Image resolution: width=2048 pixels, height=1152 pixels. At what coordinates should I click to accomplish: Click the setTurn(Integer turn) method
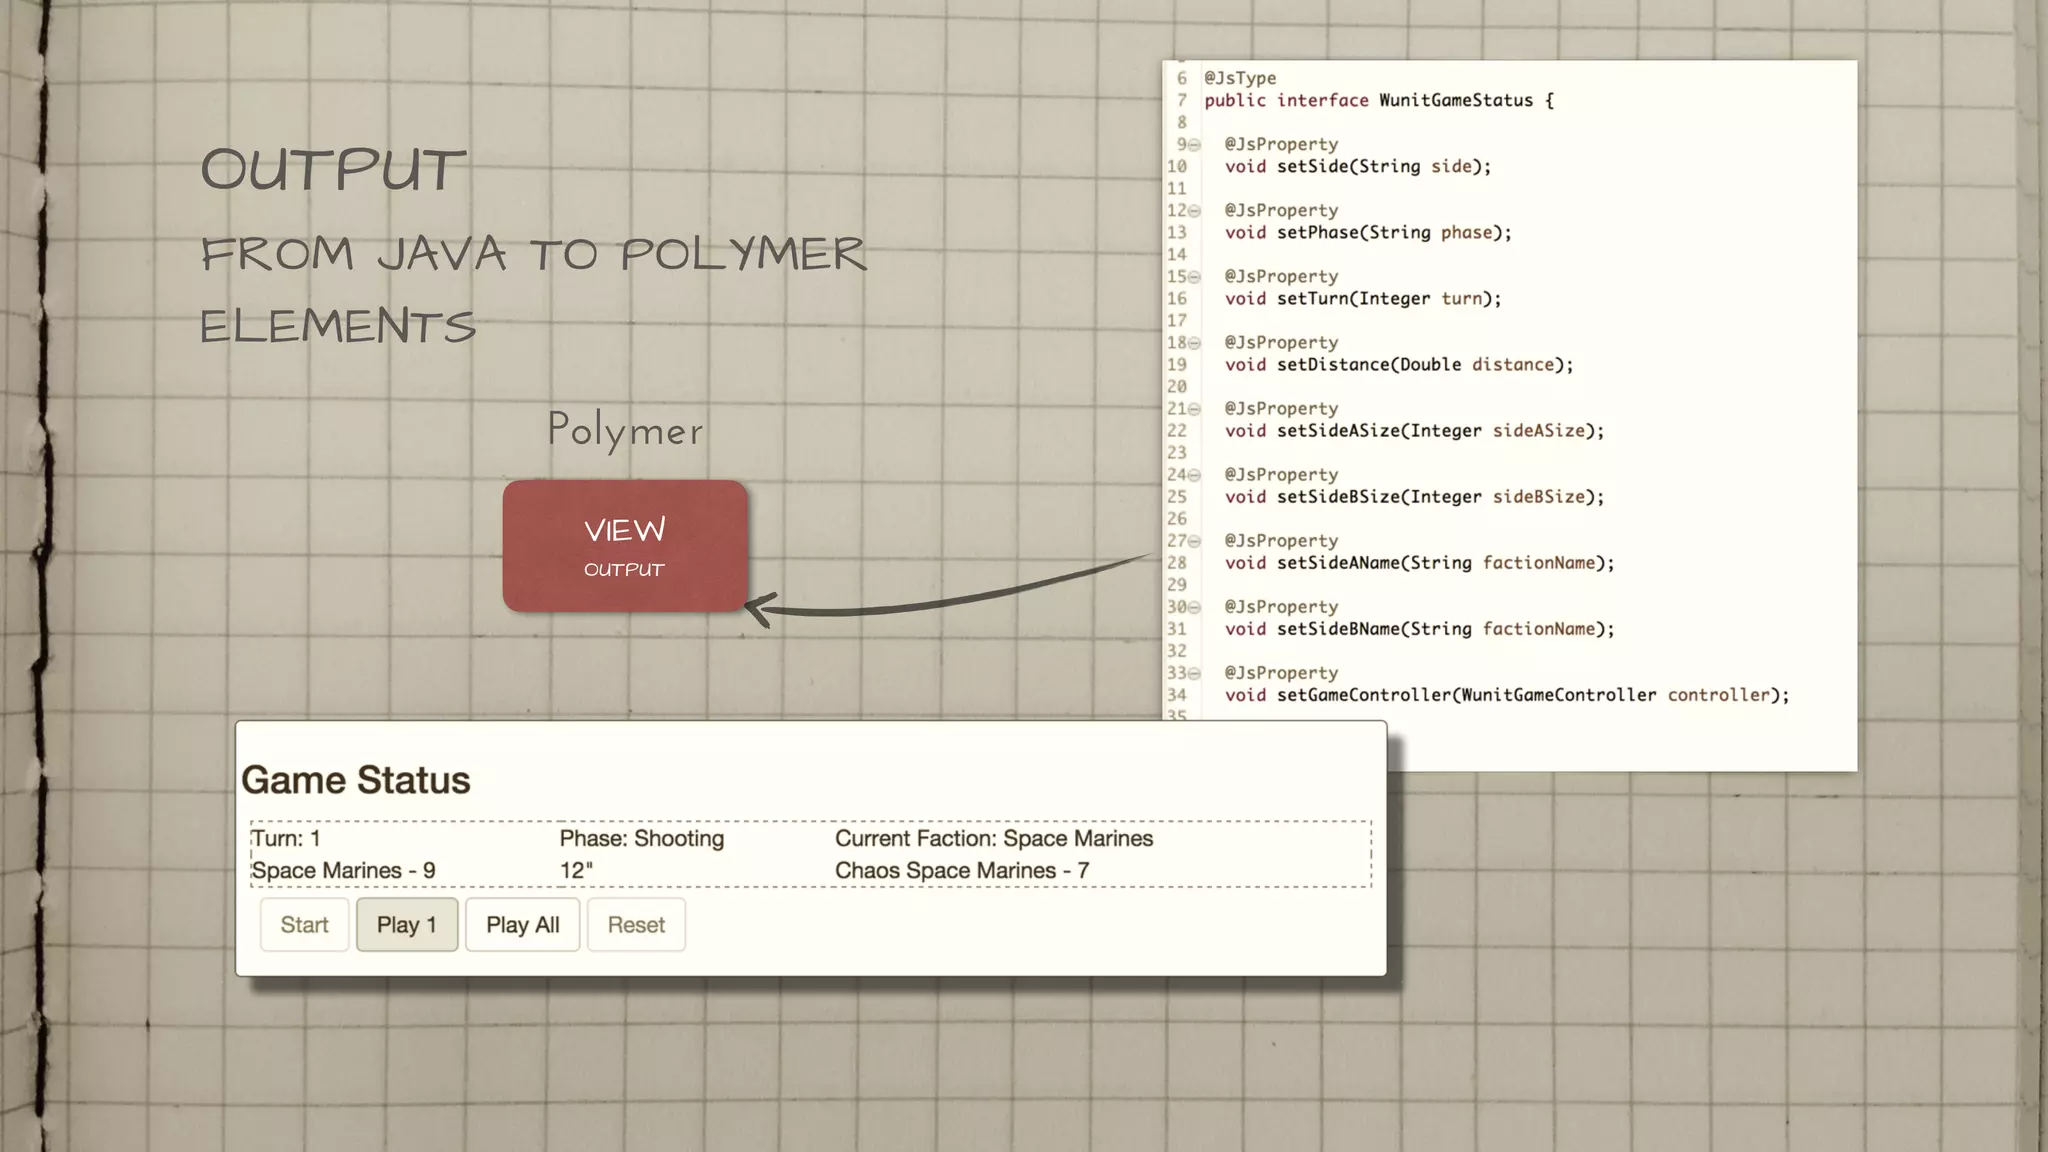(x=1363, y=298)
